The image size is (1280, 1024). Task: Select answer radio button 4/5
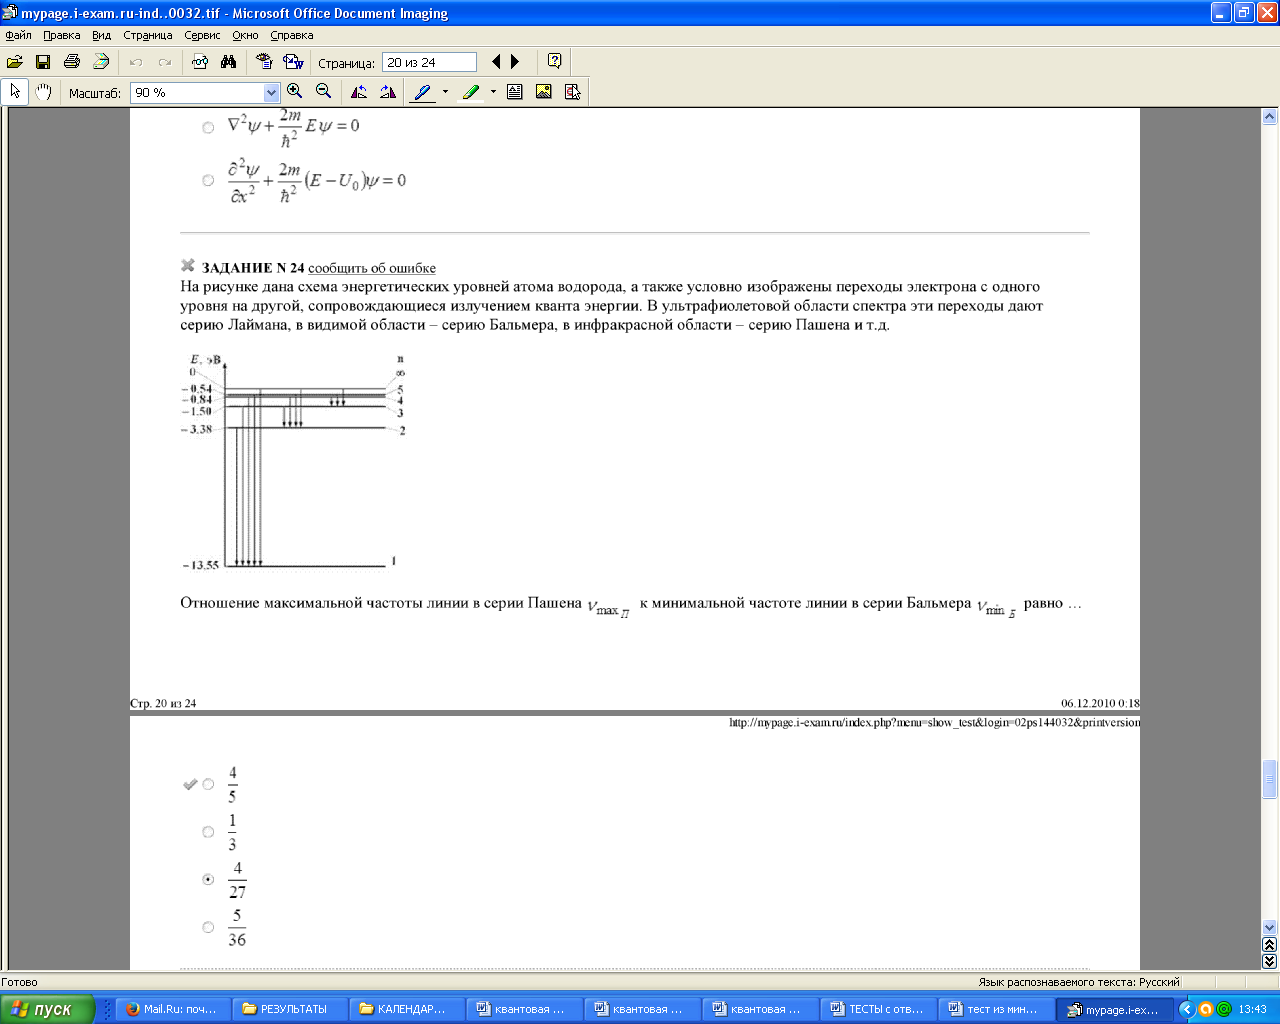208,785
